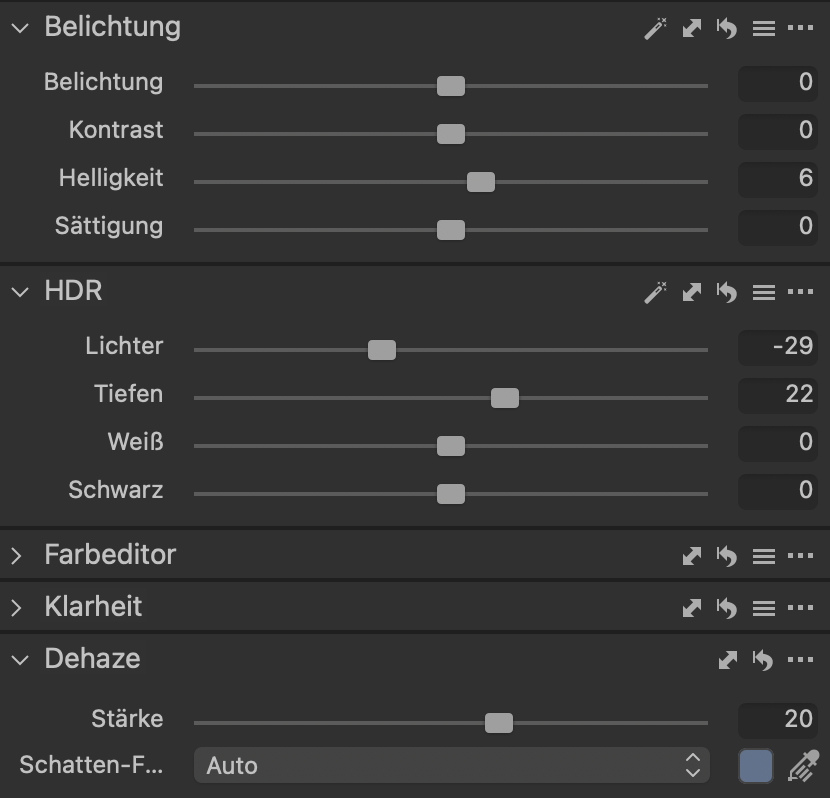This screenshot has width=830, height=798.
Task: Open the three-dots menu for Dehaze
Action: (800, 660)
